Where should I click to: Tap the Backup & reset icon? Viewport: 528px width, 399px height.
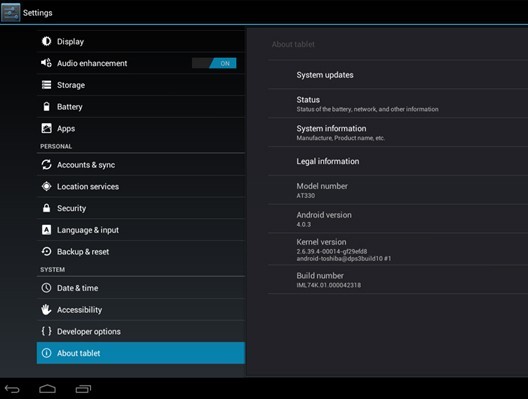(46, 252)
